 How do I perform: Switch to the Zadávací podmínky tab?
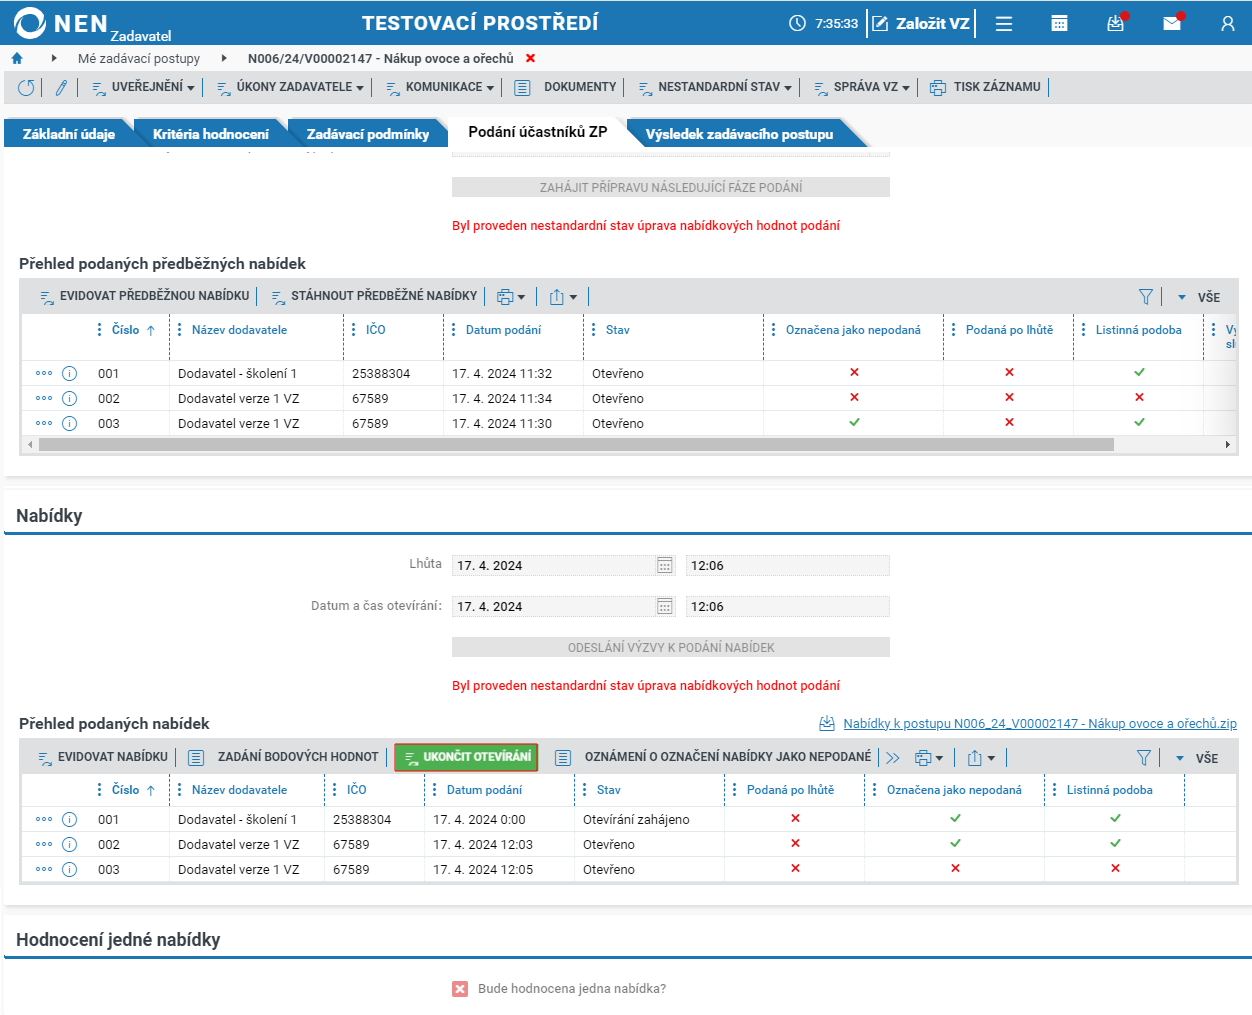pyautogui.click(x=368, y=134)
